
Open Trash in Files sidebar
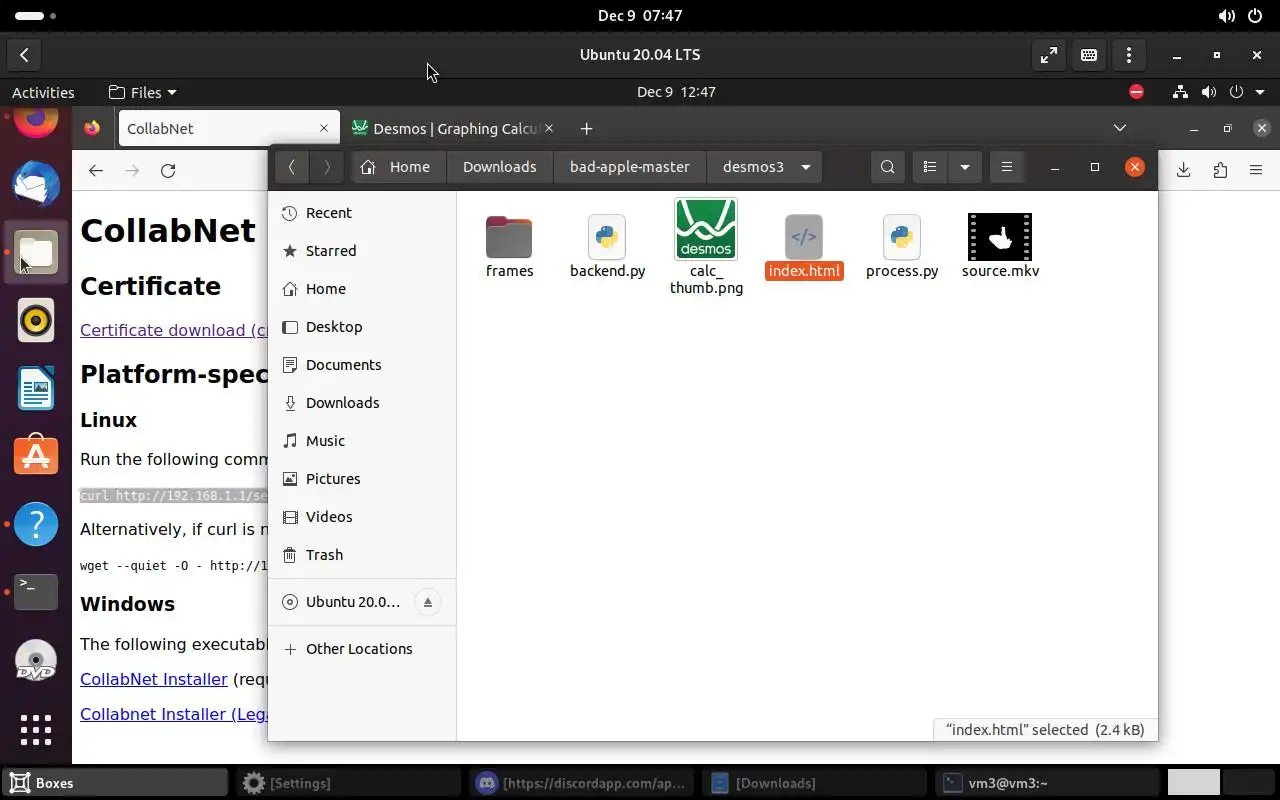point(362,555)
